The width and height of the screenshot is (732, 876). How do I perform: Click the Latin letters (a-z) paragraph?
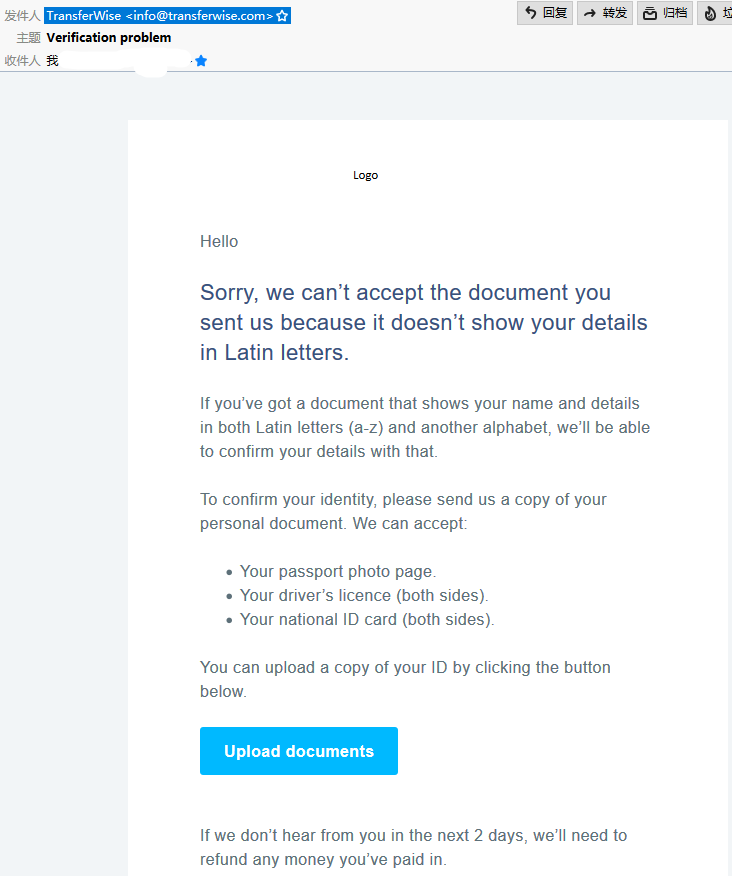click(x=425, y=427)
